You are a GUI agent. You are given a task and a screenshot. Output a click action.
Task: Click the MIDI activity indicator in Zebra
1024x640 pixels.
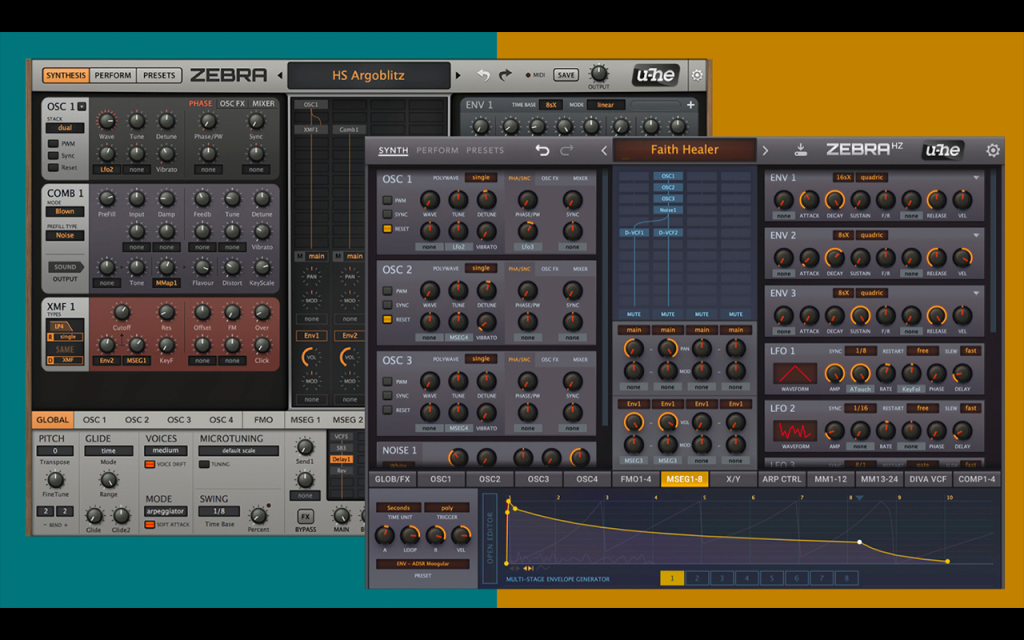coord(528,75)
